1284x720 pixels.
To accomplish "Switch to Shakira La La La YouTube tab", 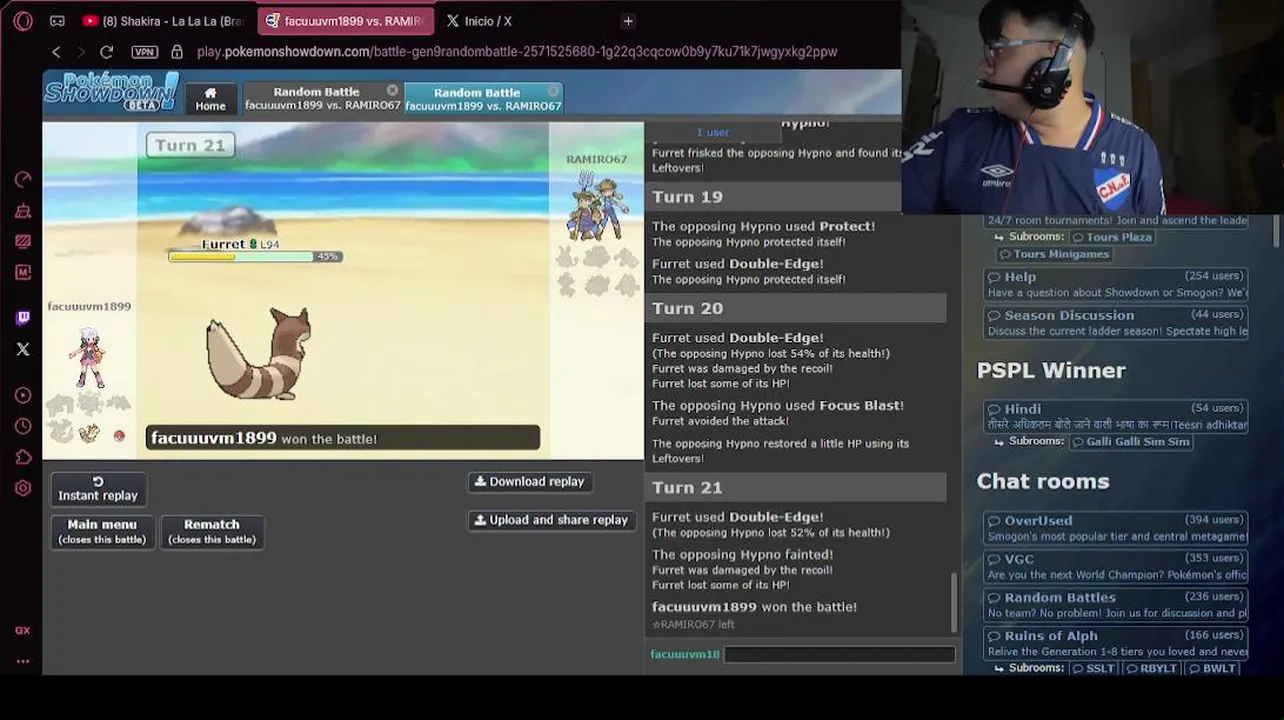I will [x=164, y=21].
